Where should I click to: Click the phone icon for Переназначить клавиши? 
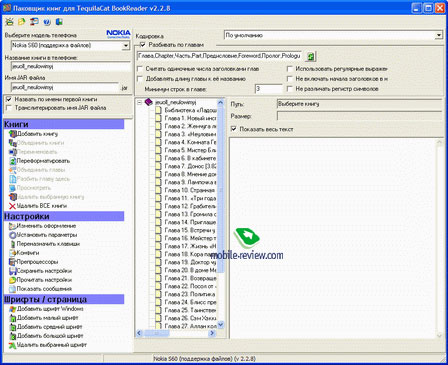tap(13, 244)
